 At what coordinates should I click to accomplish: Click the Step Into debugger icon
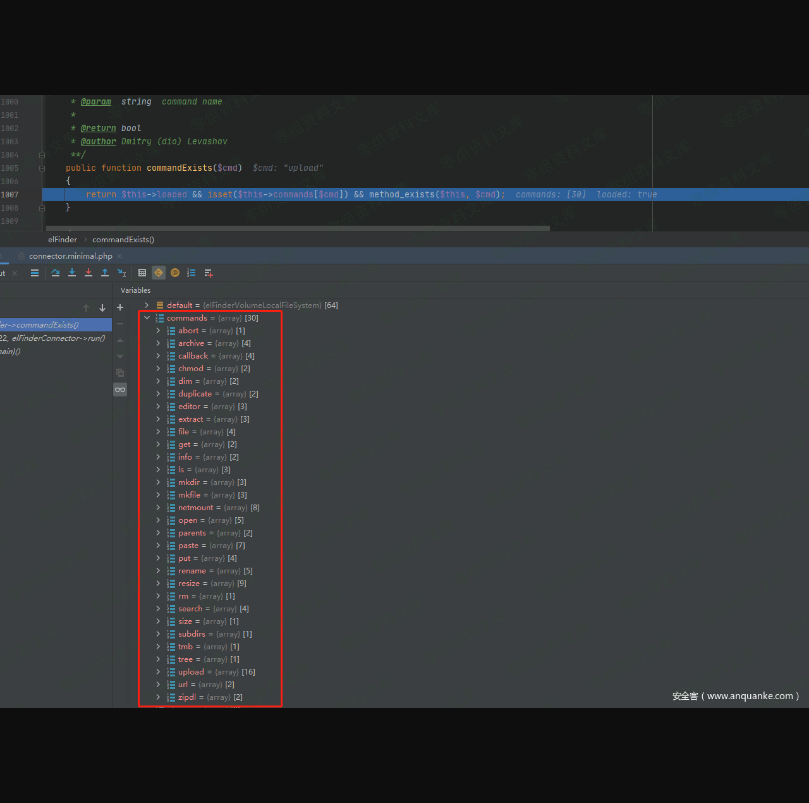(x=72, y=272)
